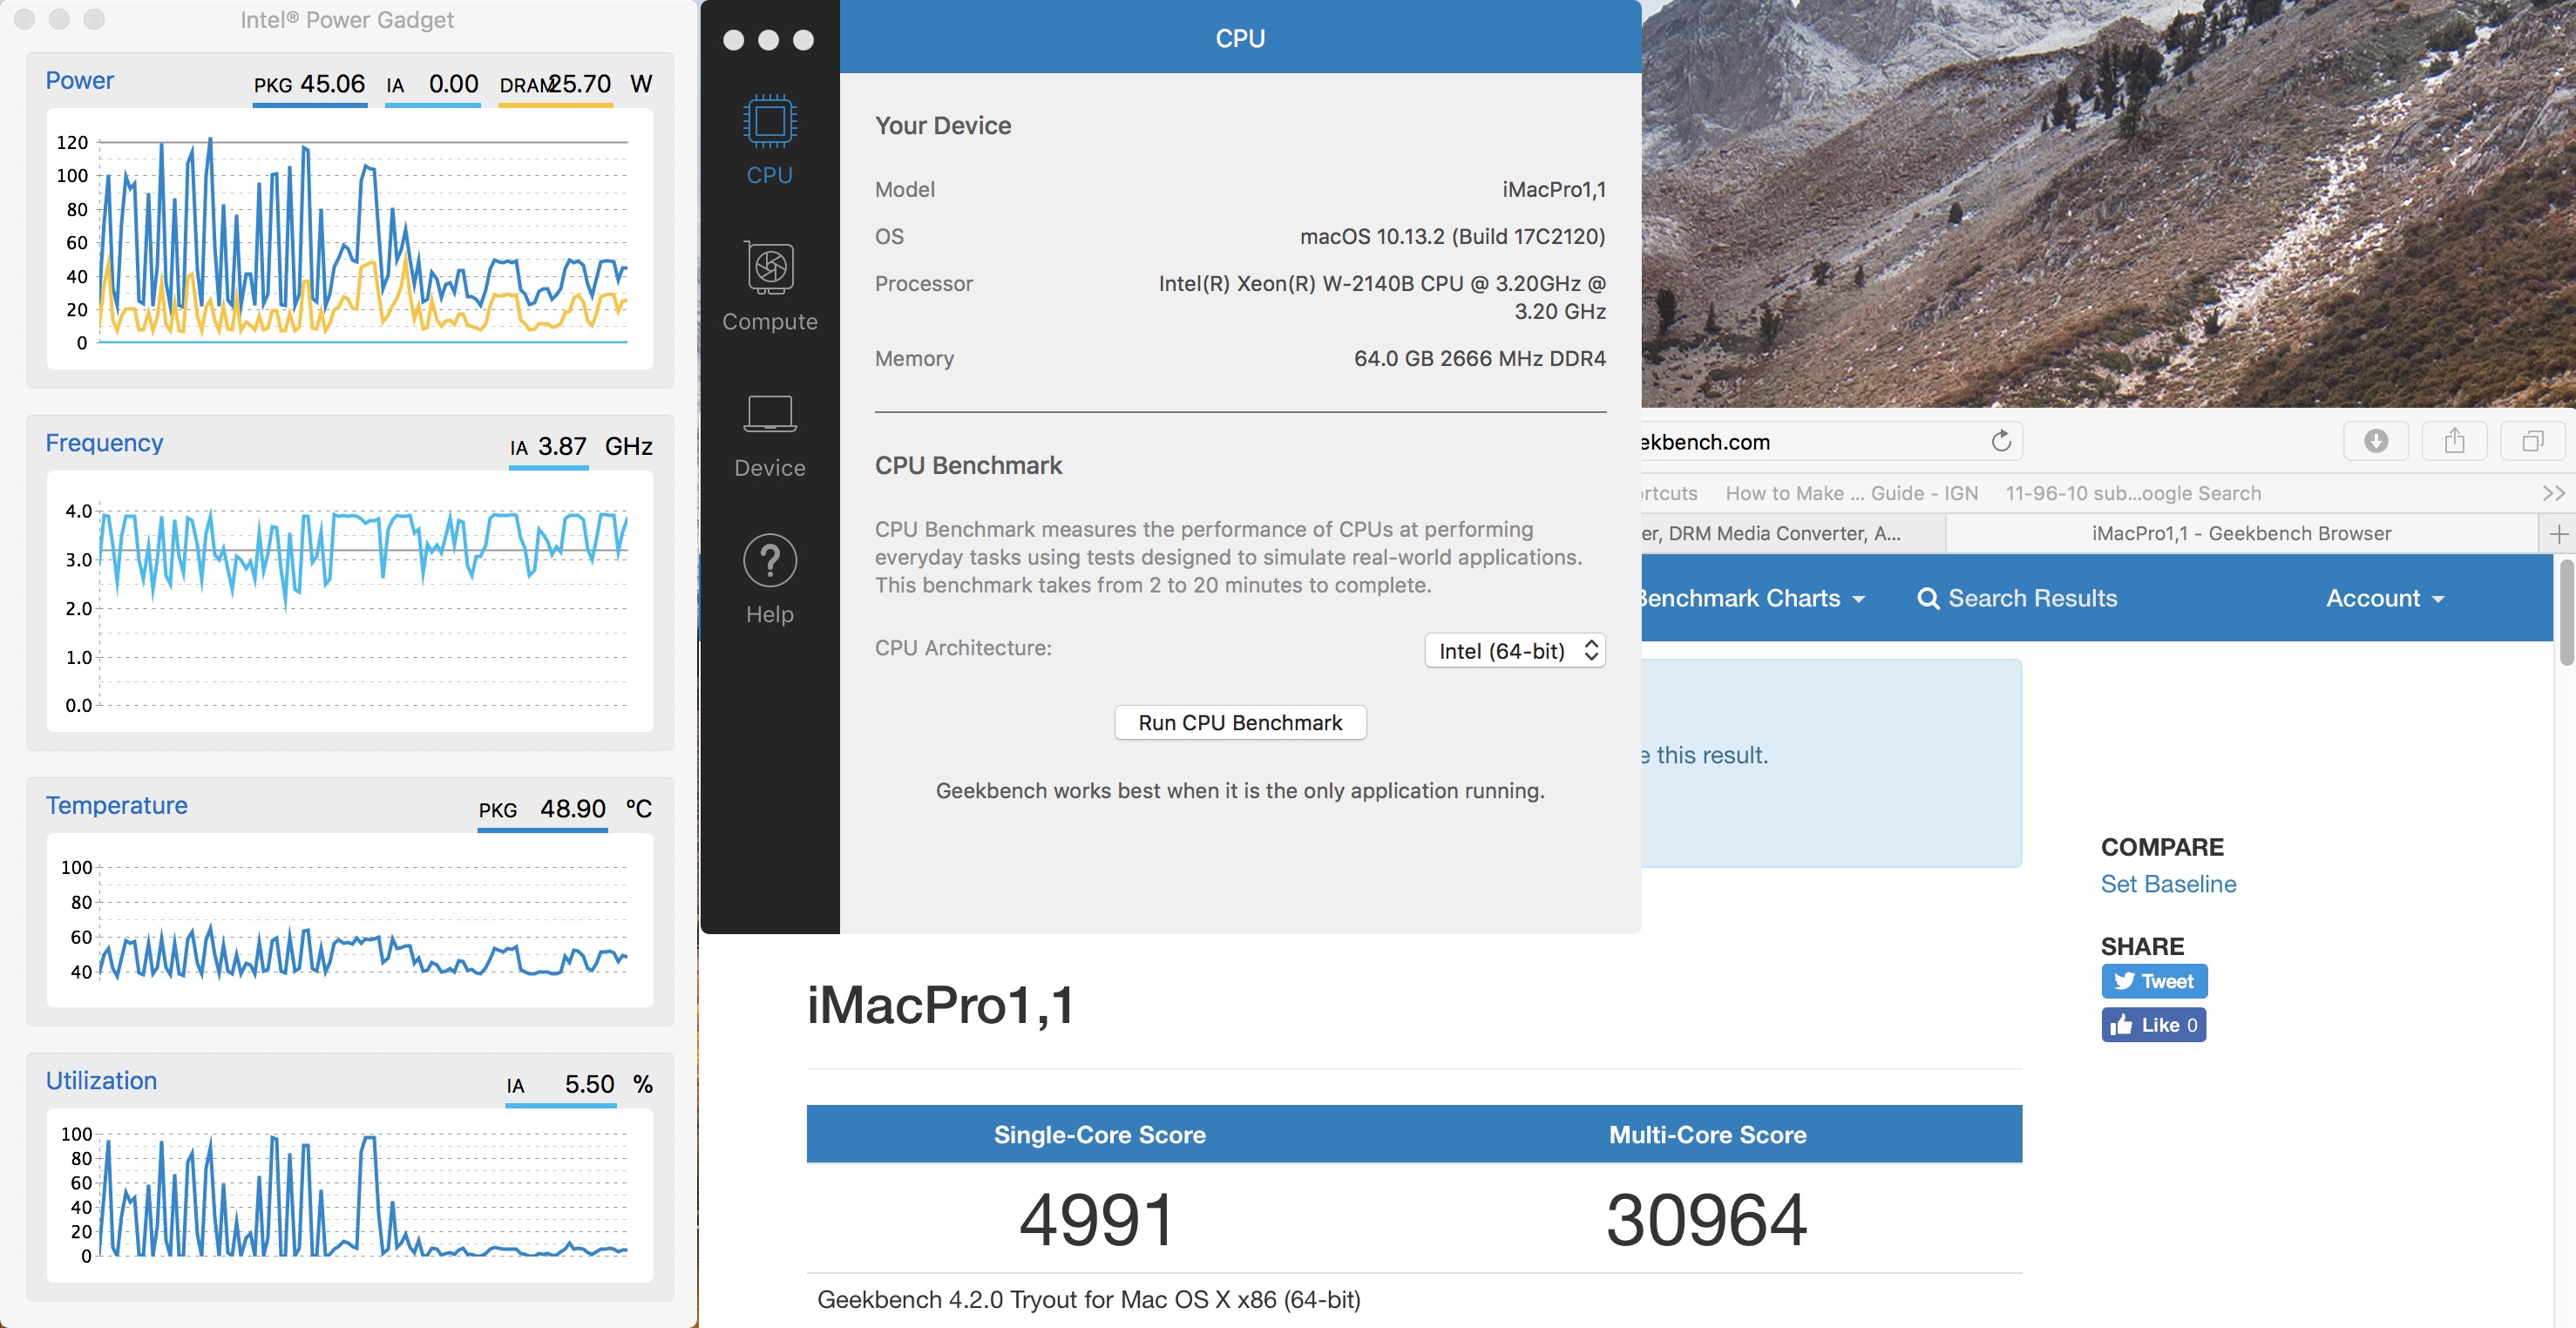The image size is (2576, 1328).
Task: Switch to iMacPro1,1 - Geekbench Browser tab
Action: click(2241, 534)
